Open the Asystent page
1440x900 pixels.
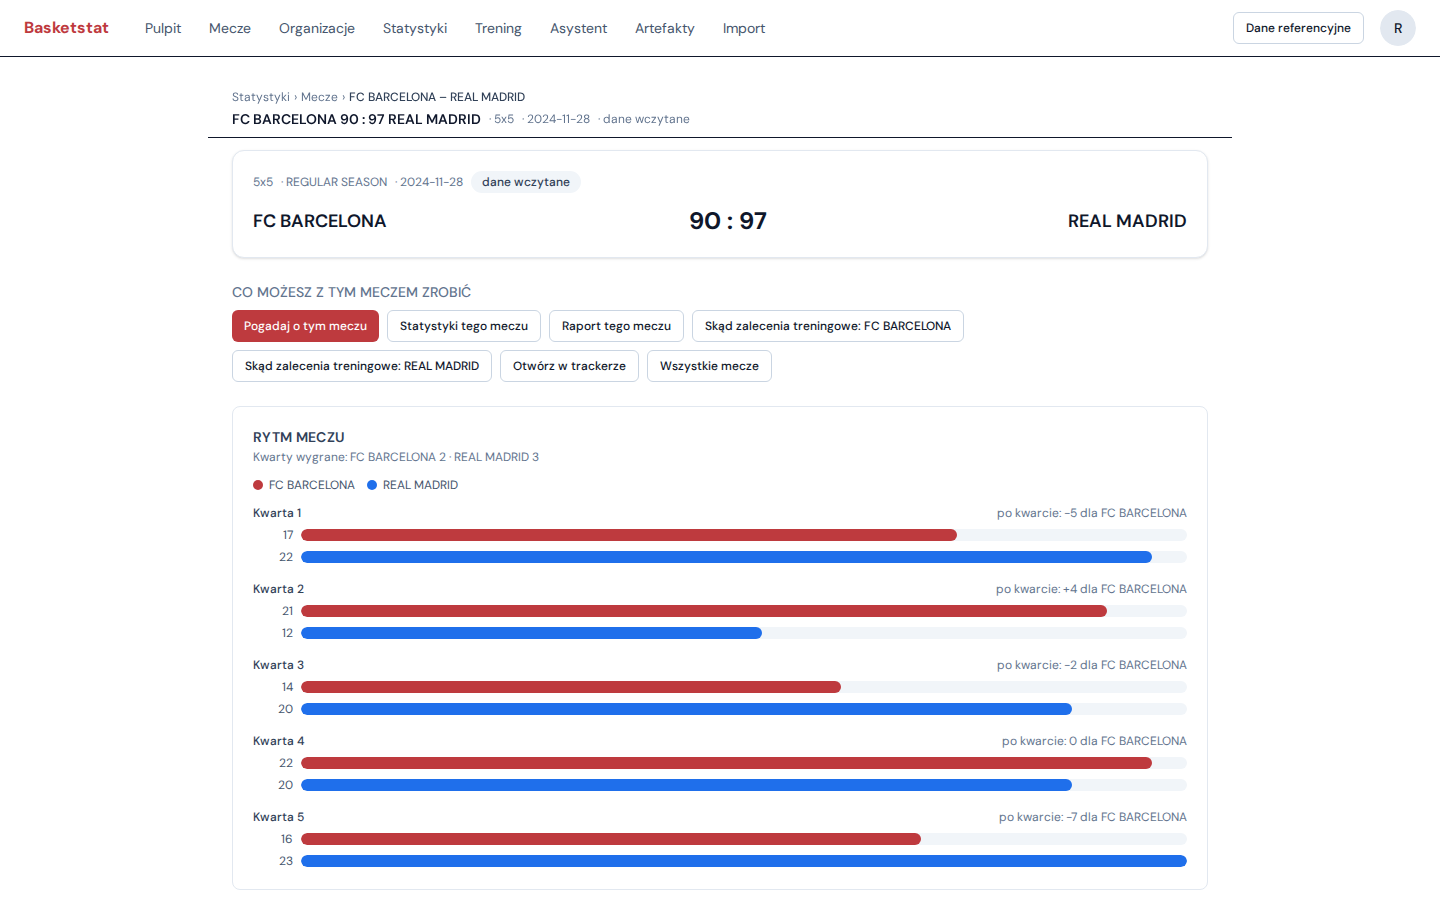578,28
